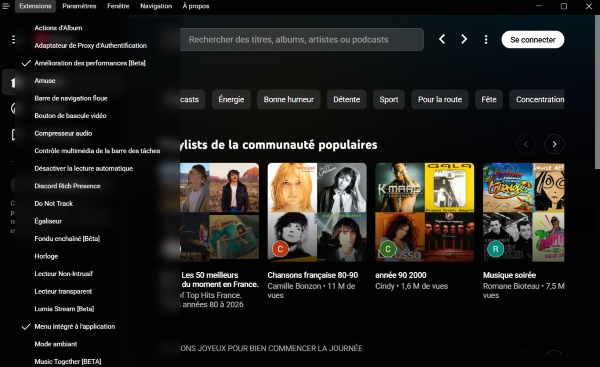Open the Fenêtre menu
Screen dimensions: 600x367
(118, 6)
